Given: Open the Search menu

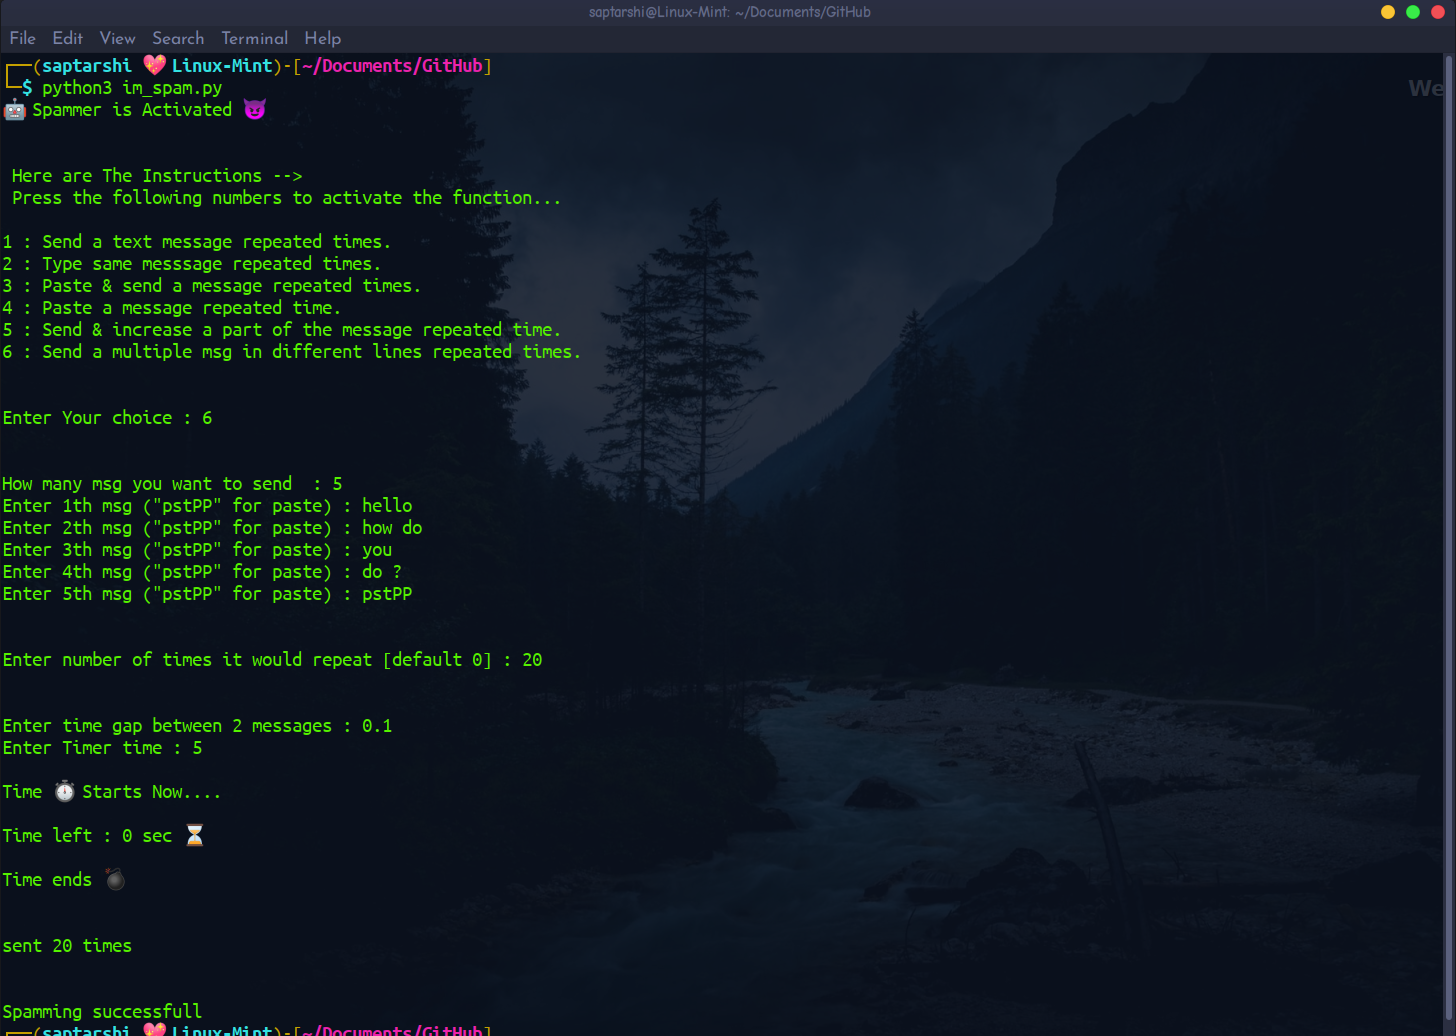Looking at the screenshot, I should pyautogui.click(x=178, y=38).
